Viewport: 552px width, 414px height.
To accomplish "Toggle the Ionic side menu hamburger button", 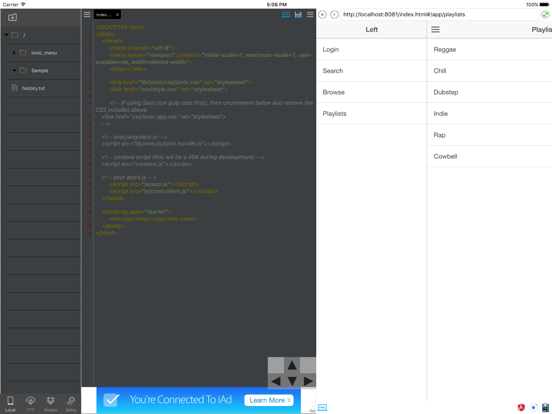I will (435, 30).
